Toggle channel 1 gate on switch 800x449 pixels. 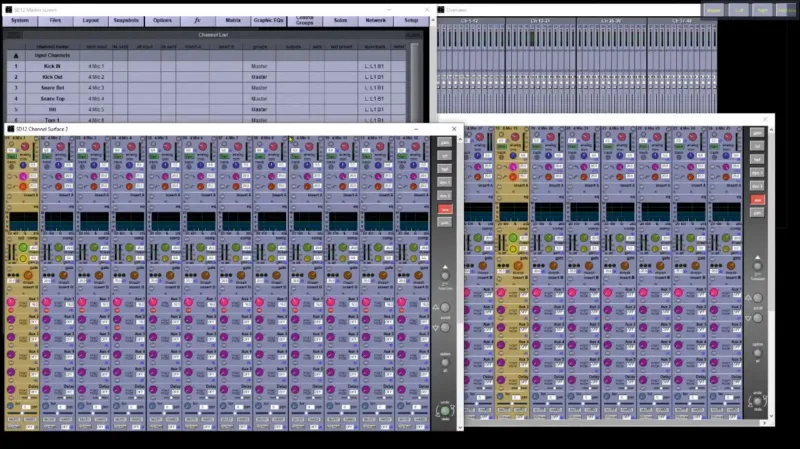[x=9, y=267]
